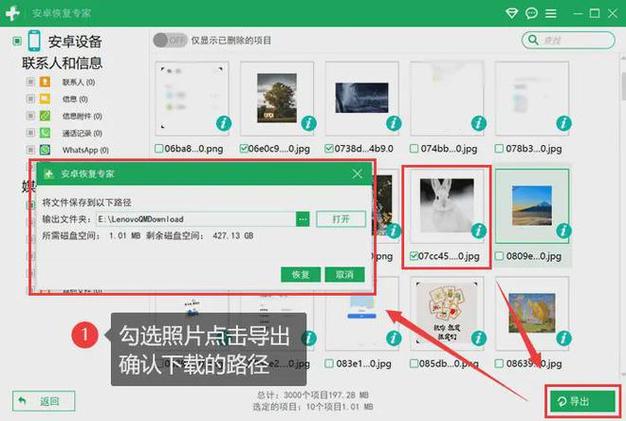The height and width of the screenshot is (421, 626).
Task: Select the cards illustration thumbnail 085db
Action: (447, 313)
